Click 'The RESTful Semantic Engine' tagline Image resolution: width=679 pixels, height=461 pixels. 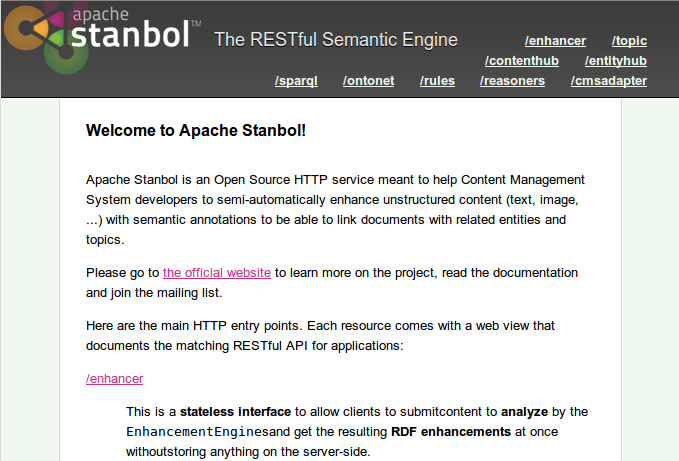pyautogui.click(x=336, y=40)
